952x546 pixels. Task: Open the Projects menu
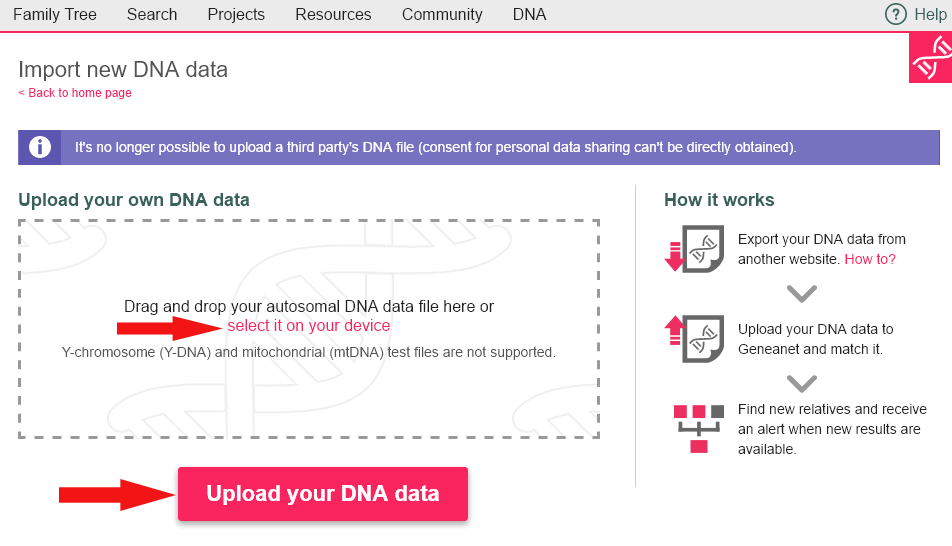236,15
